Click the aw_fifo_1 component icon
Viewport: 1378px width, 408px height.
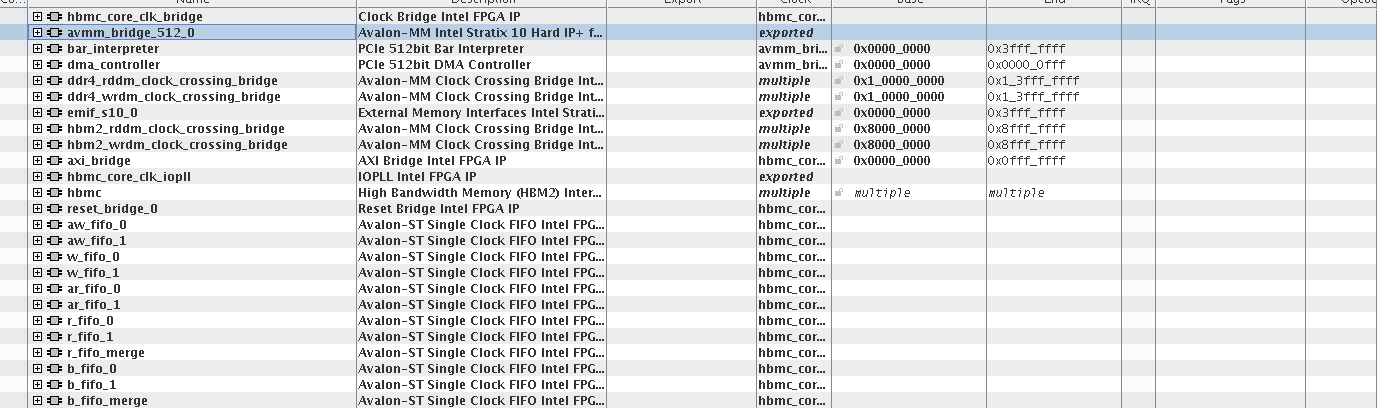click(54, 241)
